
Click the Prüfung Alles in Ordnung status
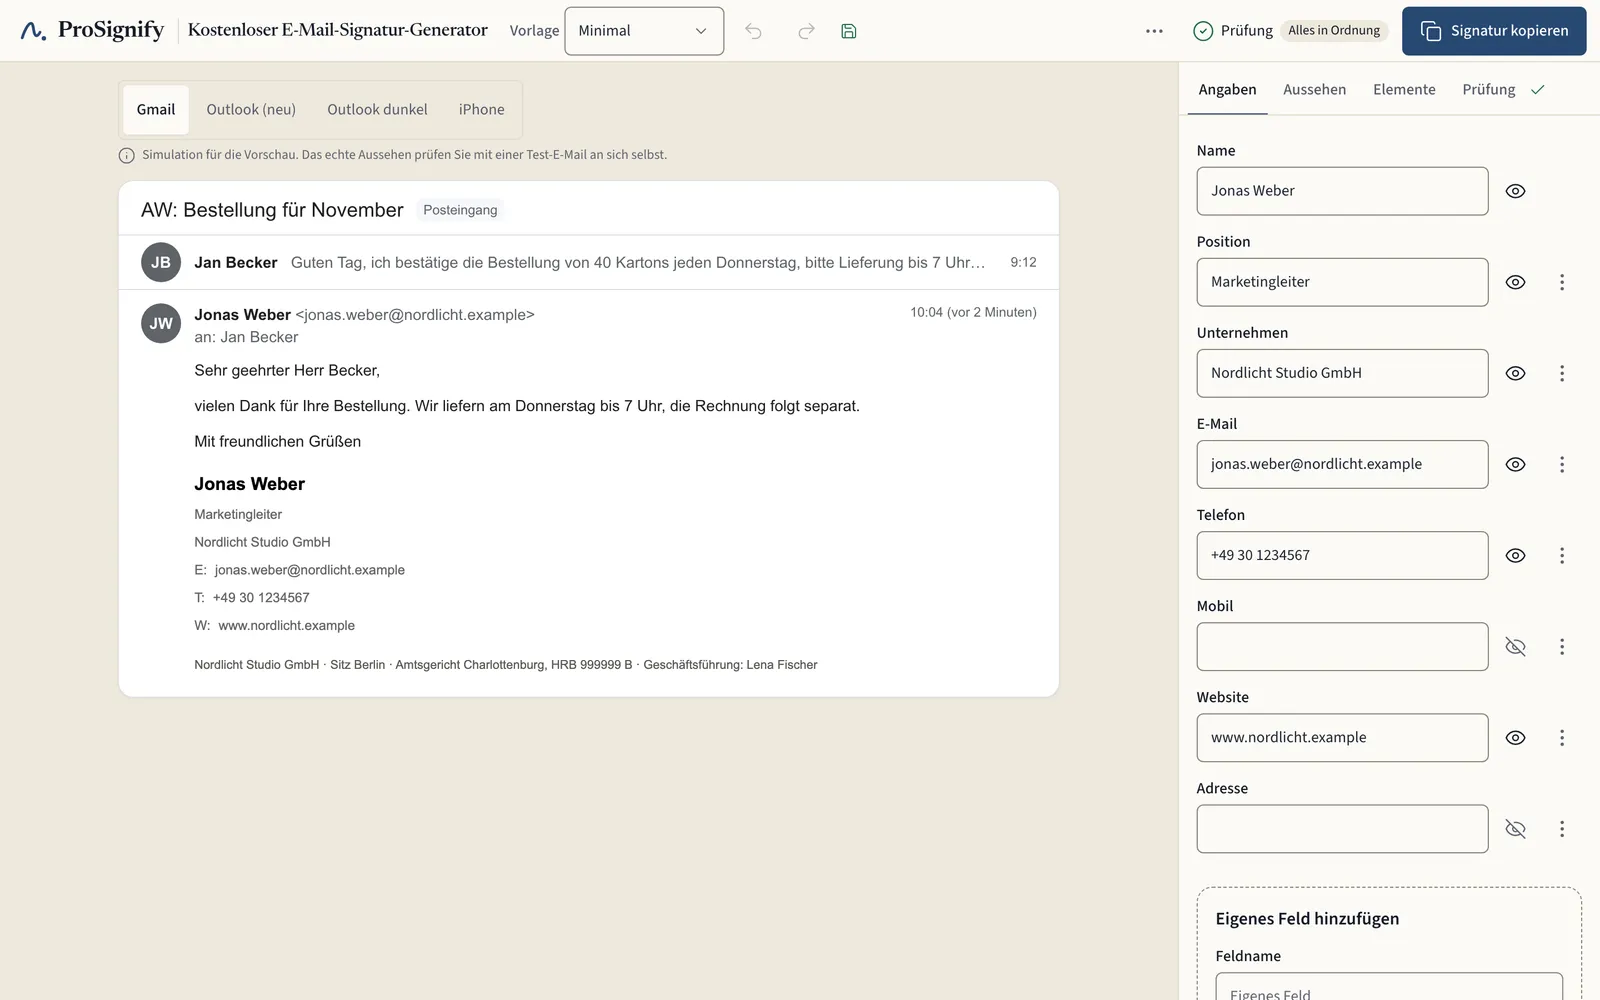point(1290,31)
